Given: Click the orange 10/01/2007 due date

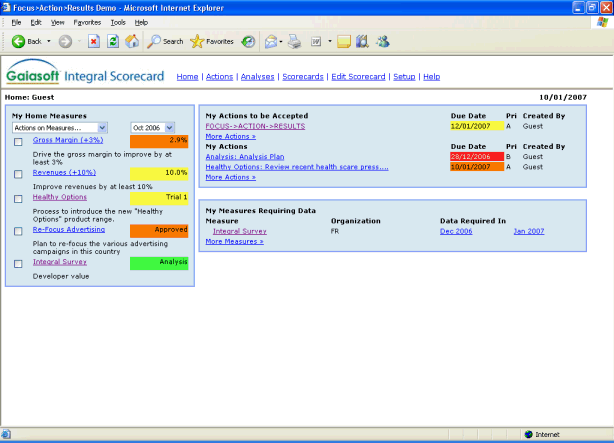Looking at the screenshot, I should [x=477, y=167].
